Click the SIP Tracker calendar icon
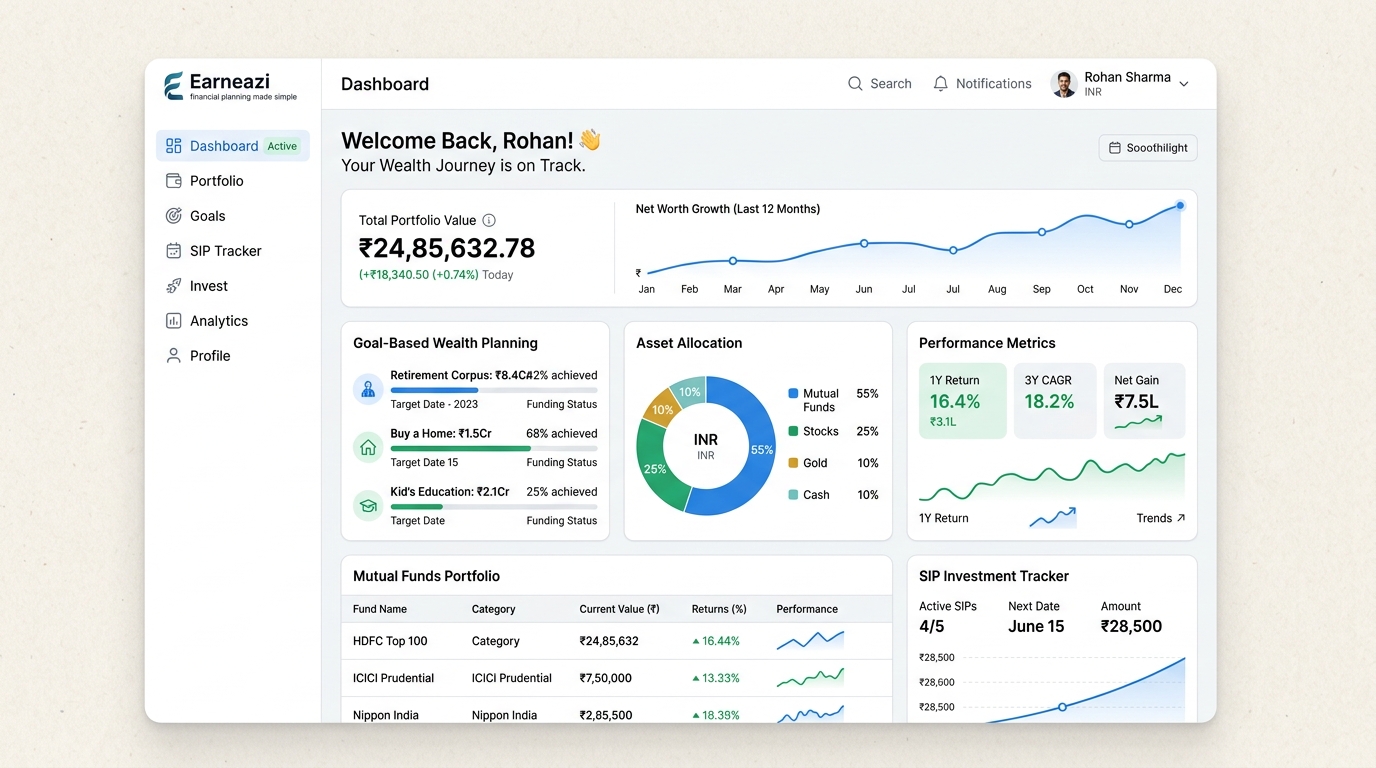 pyautogui.click(x=173, y=251)
